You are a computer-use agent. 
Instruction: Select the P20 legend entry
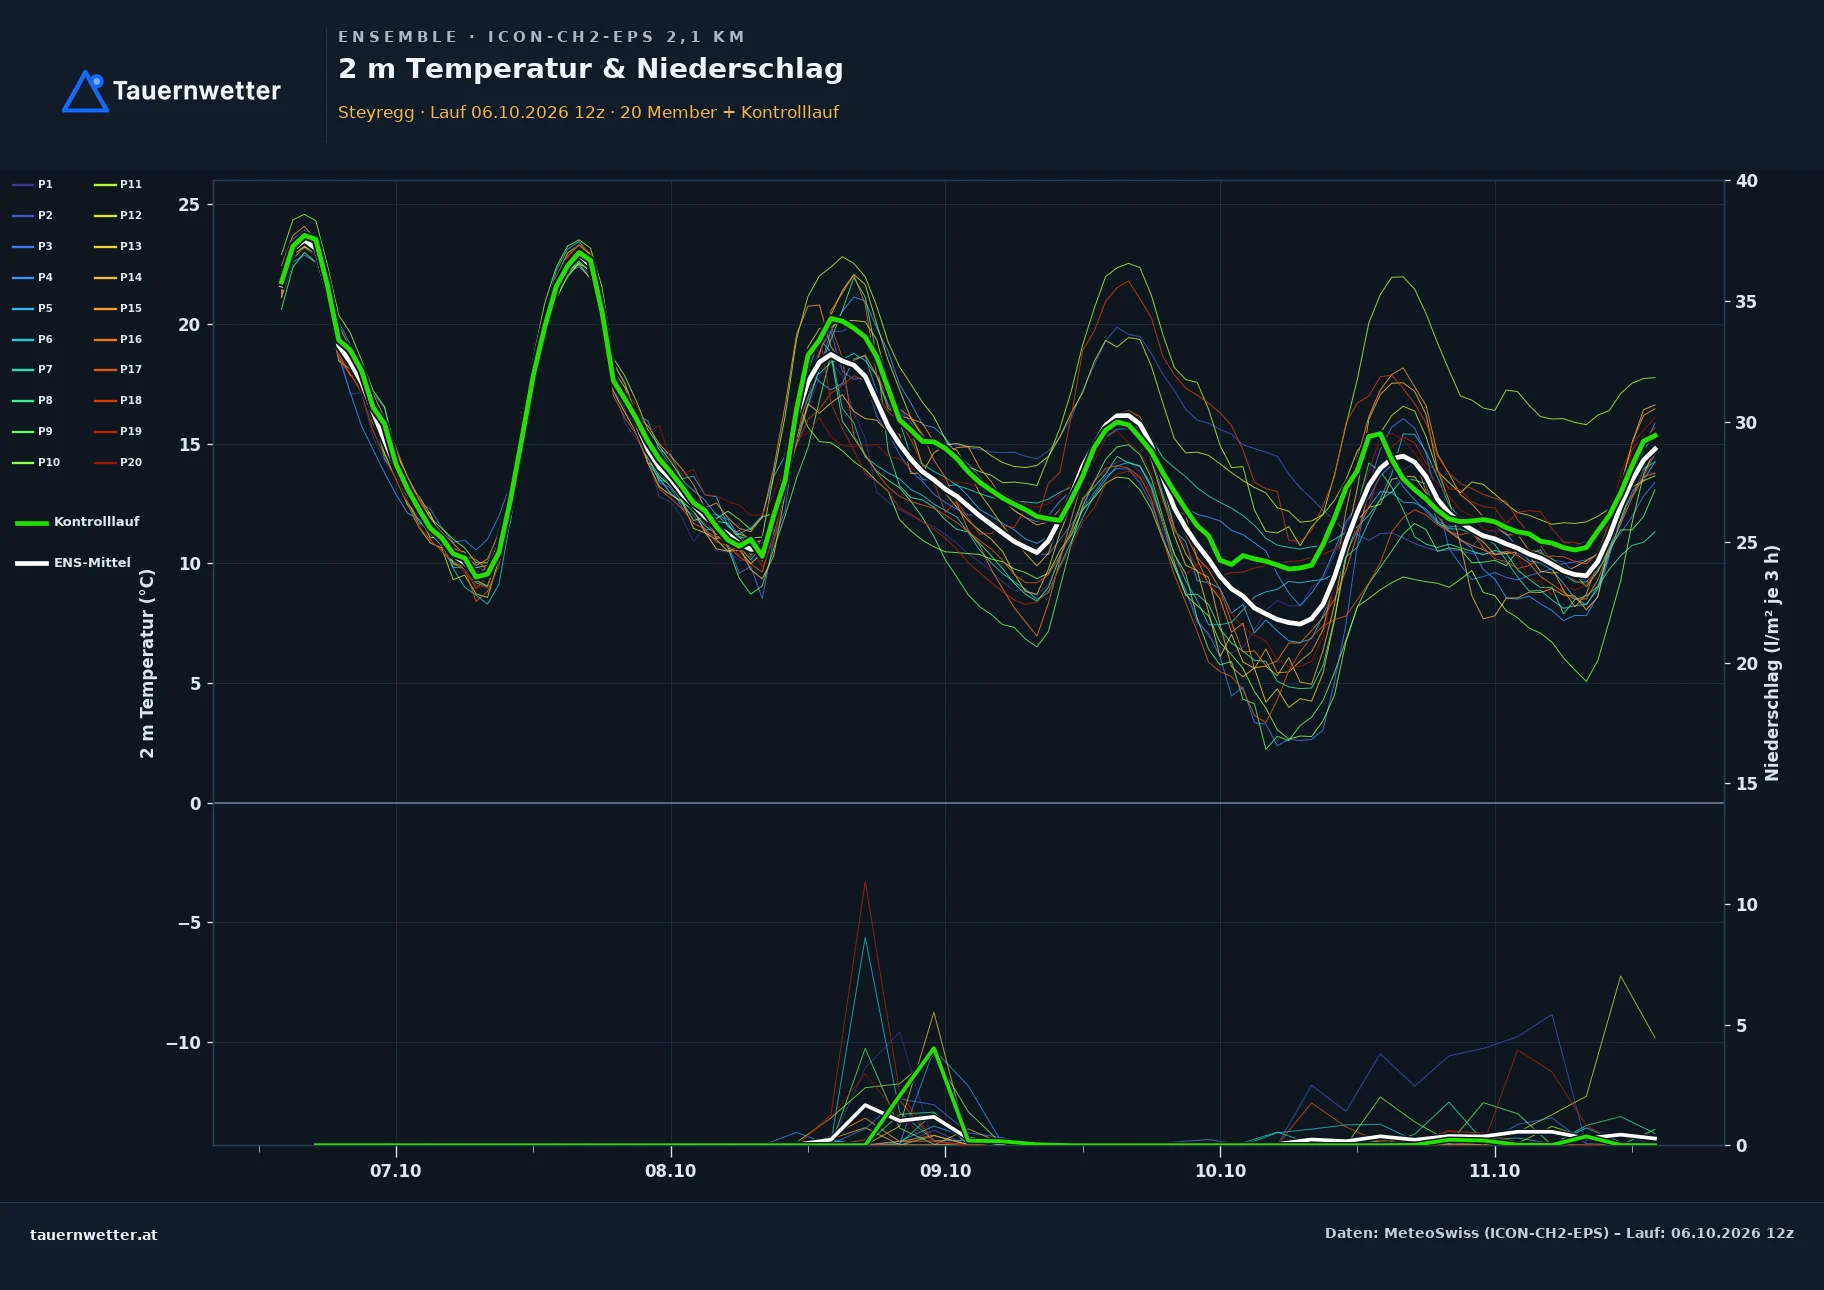pyautogui.click(x=118, y=463)
